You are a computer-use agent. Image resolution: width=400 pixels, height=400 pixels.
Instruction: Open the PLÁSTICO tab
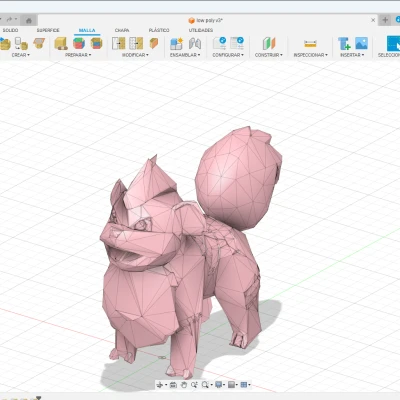[x=159, y=30]
